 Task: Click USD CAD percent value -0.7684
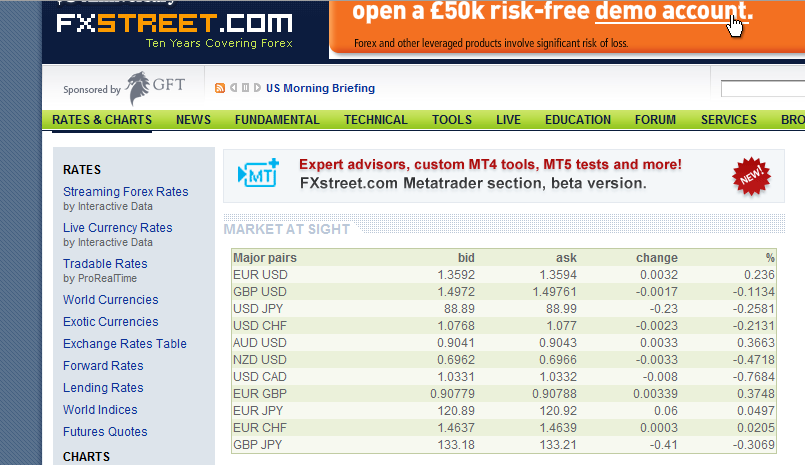[753, 377]
